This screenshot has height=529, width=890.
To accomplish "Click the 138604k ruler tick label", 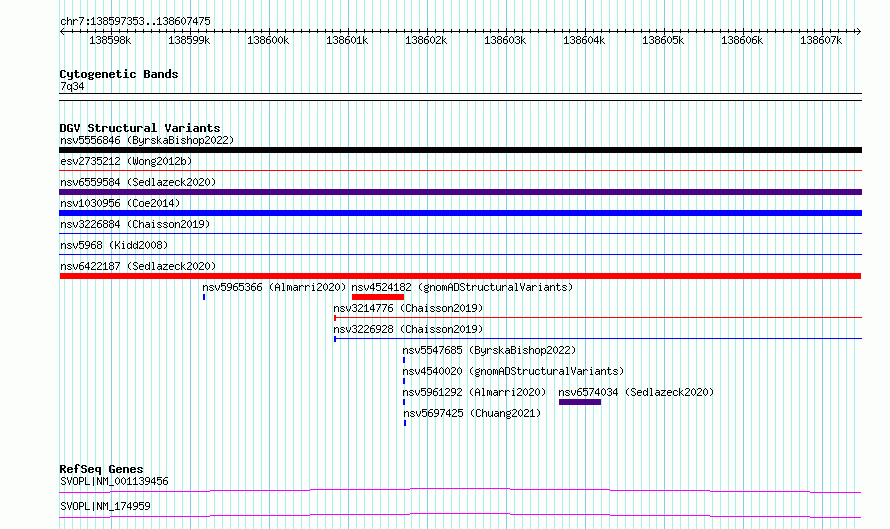I will [x=584, y=40].
